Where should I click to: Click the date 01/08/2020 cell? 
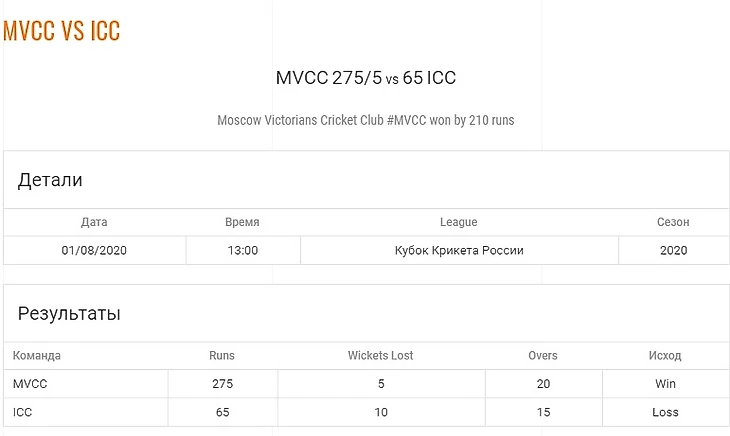point(94,250)
